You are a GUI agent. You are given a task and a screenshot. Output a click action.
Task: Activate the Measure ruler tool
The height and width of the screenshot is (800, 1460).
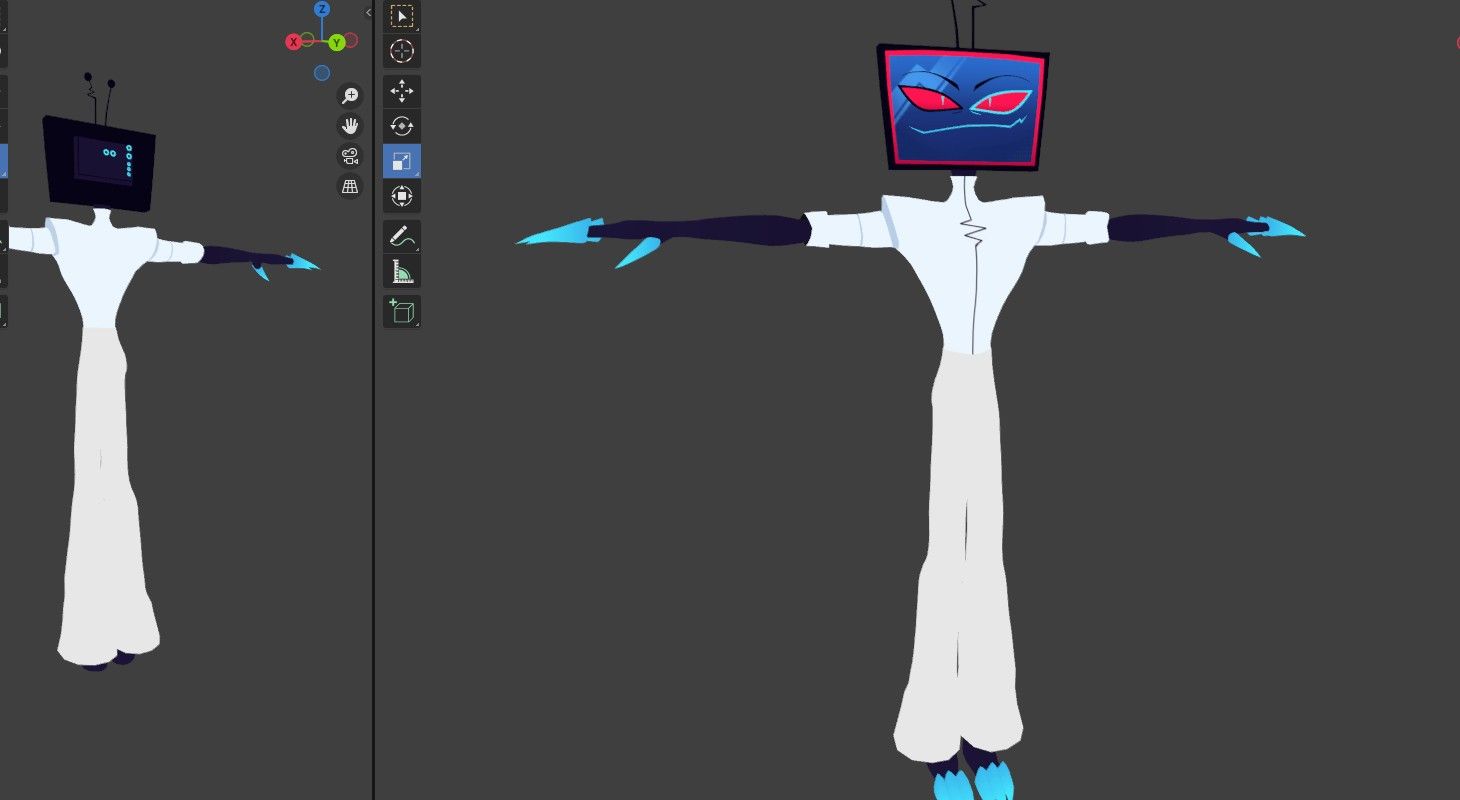[402, 271]
